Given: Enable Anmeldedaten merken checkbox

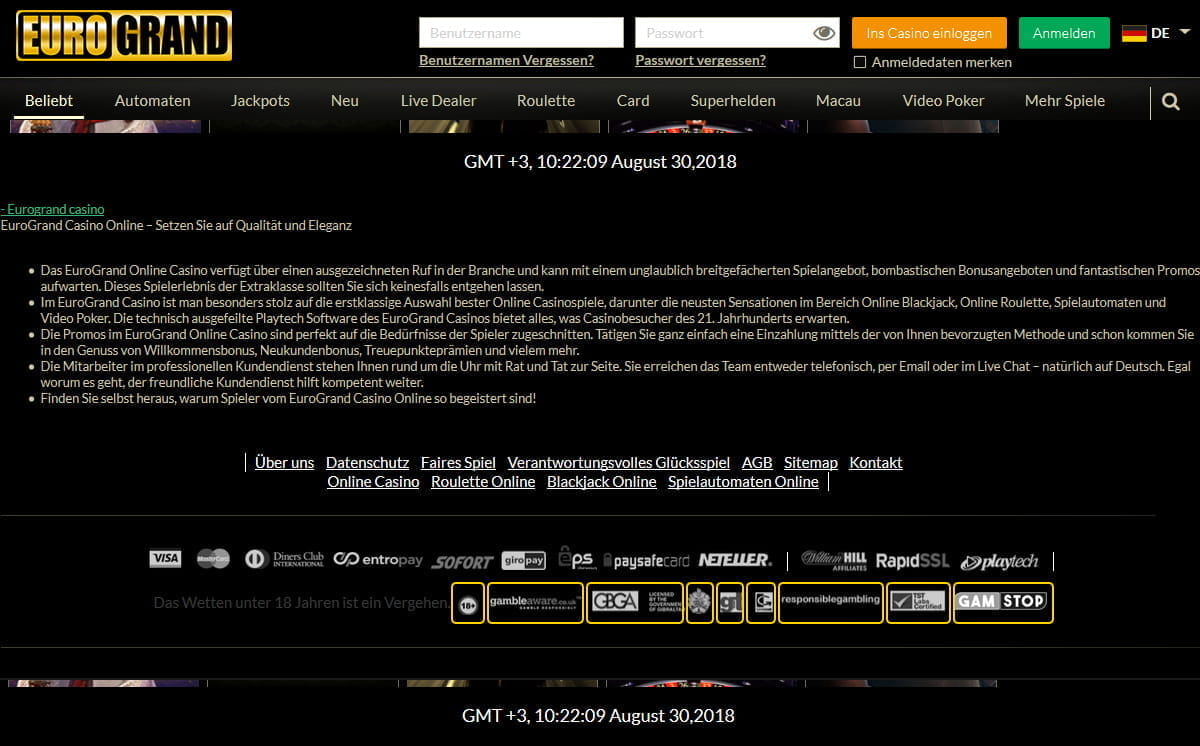Looking at the screenshot, I should (860, 62).
